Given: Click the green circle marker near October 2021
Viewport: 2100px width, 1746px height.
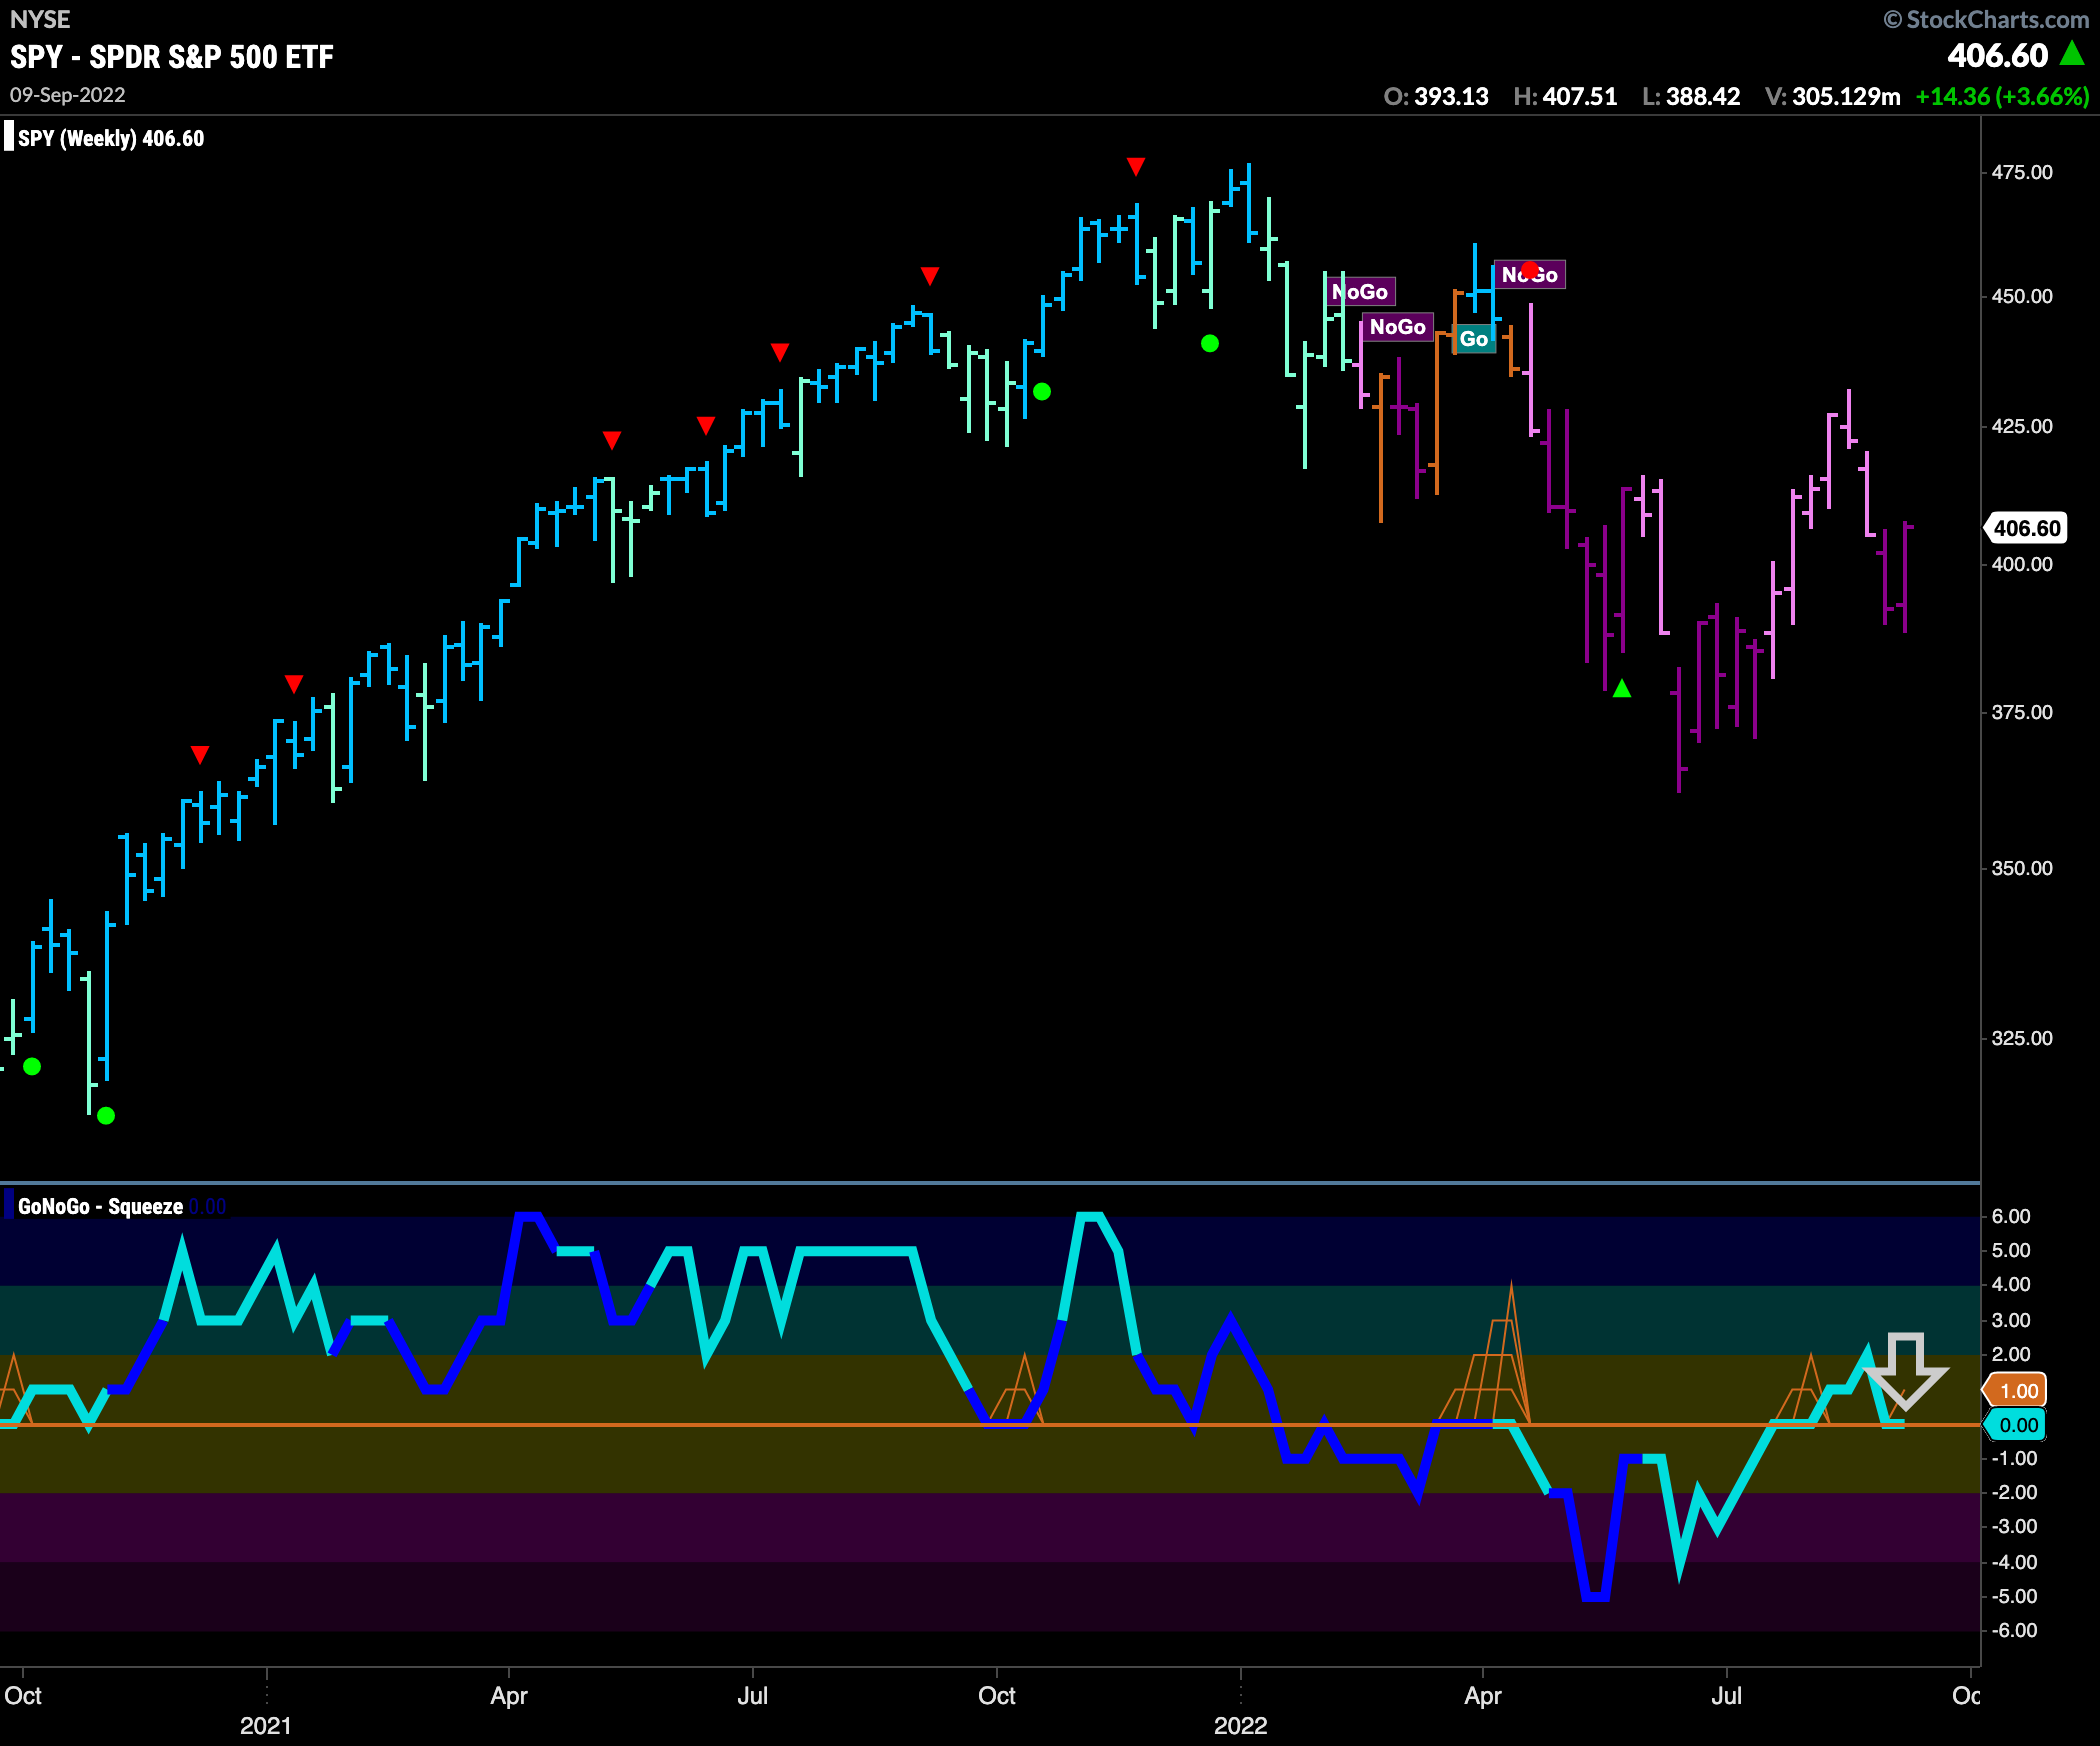Looking at the screenshot, I should click(1042, 391).
